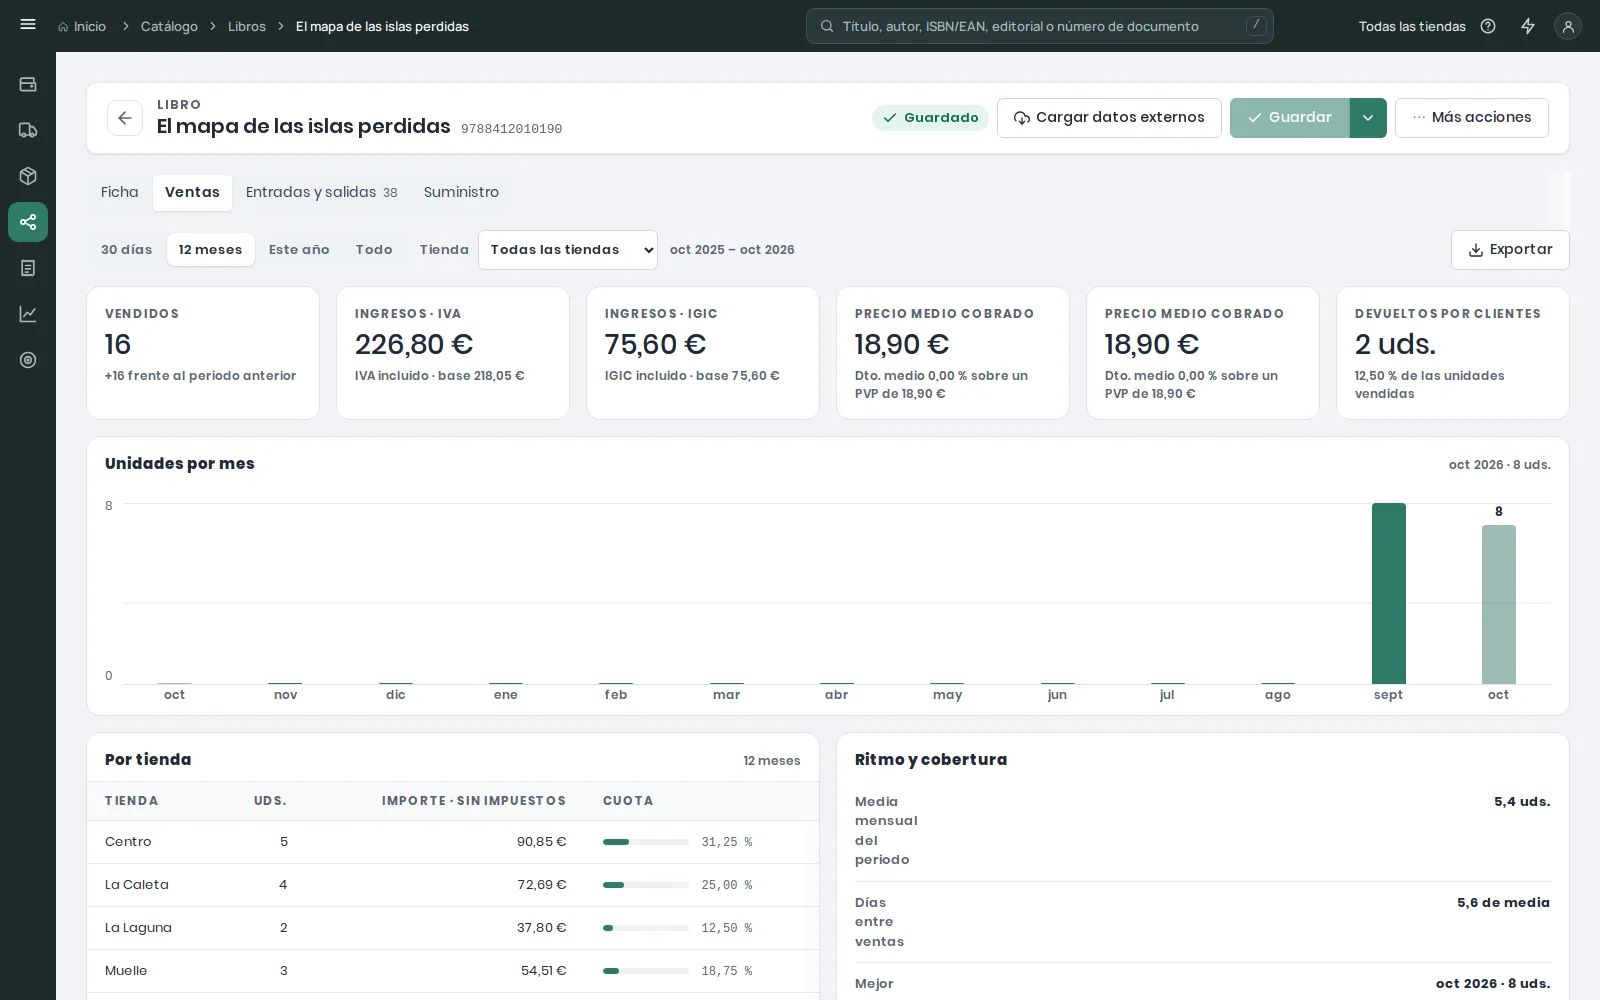Click the ISBN 9788412010190 text
This screenshot has height=1000, width=1600.
click(511, 129)
